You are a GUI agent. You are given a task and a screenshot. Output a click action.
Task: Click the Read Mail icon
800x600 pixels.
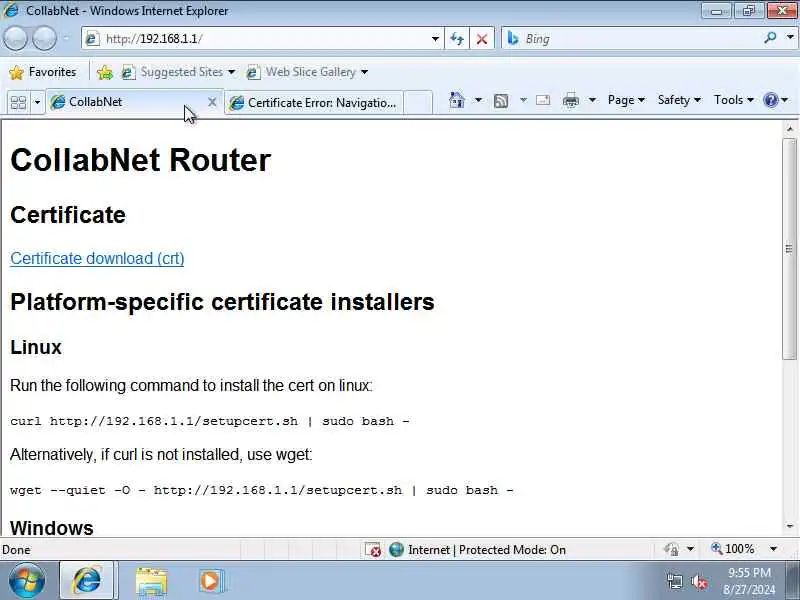(x=543, y=100)
